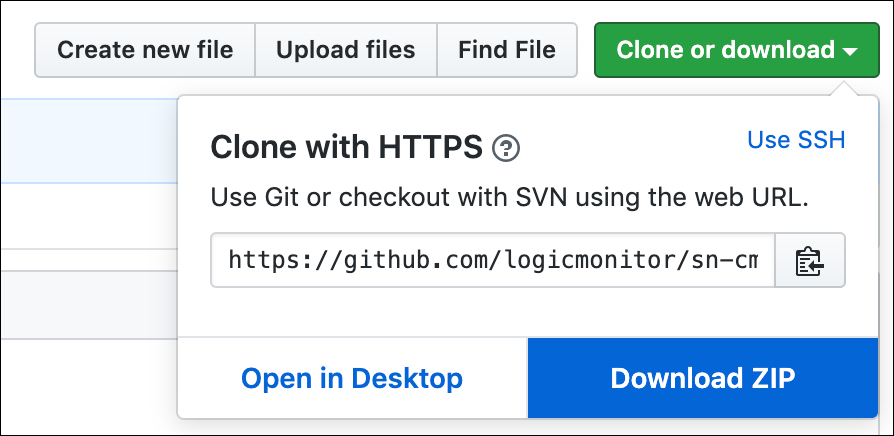Image resolution: width=894 pixels, height=436 pixels.
Task: Click the caret arrow on Clone or download
Action: coord(849,52)
